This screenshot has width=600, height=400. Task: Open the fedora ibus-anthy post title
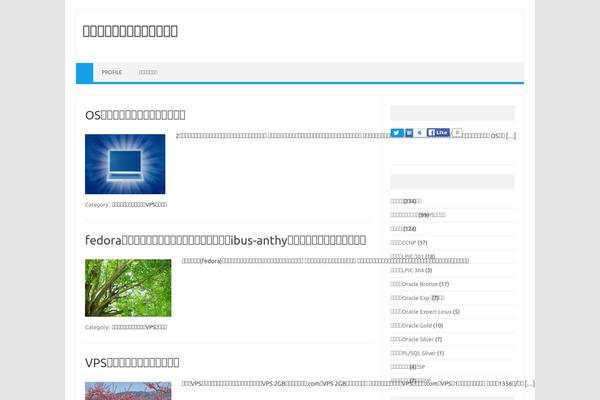coord(225,240)
